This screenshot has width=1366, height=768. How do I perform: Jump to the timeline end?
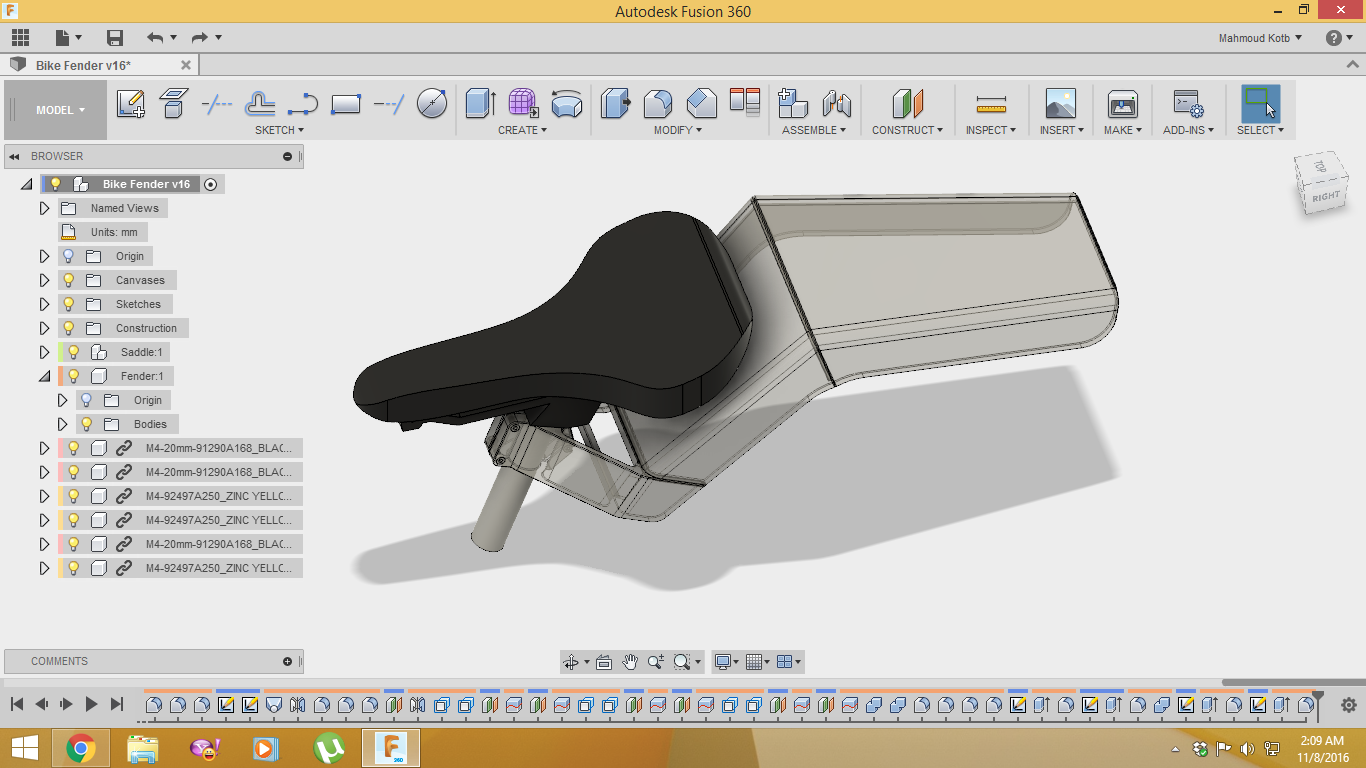[116, 705]
